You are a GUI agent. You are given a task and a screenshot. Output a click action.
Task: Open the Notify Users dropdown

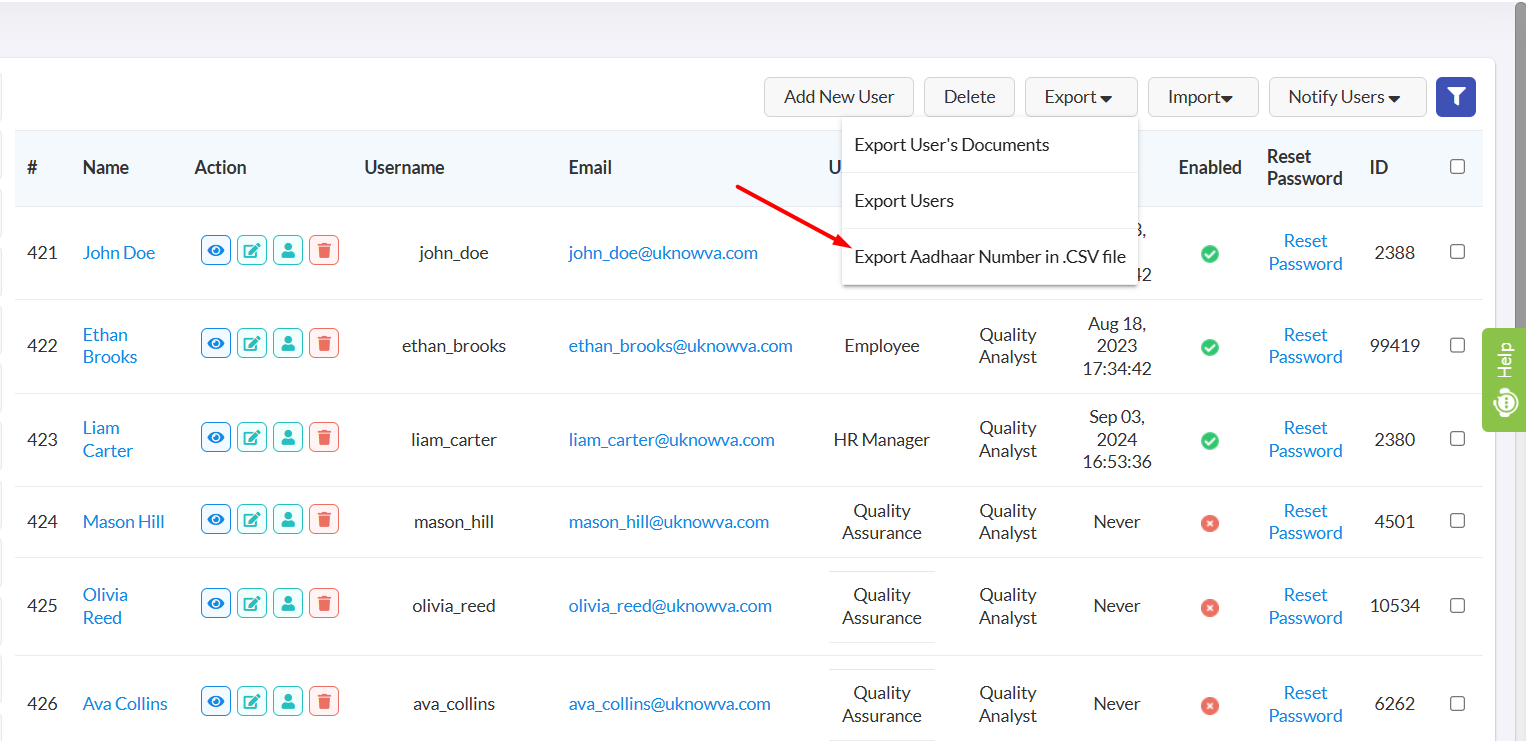[x=1346, y=97]
